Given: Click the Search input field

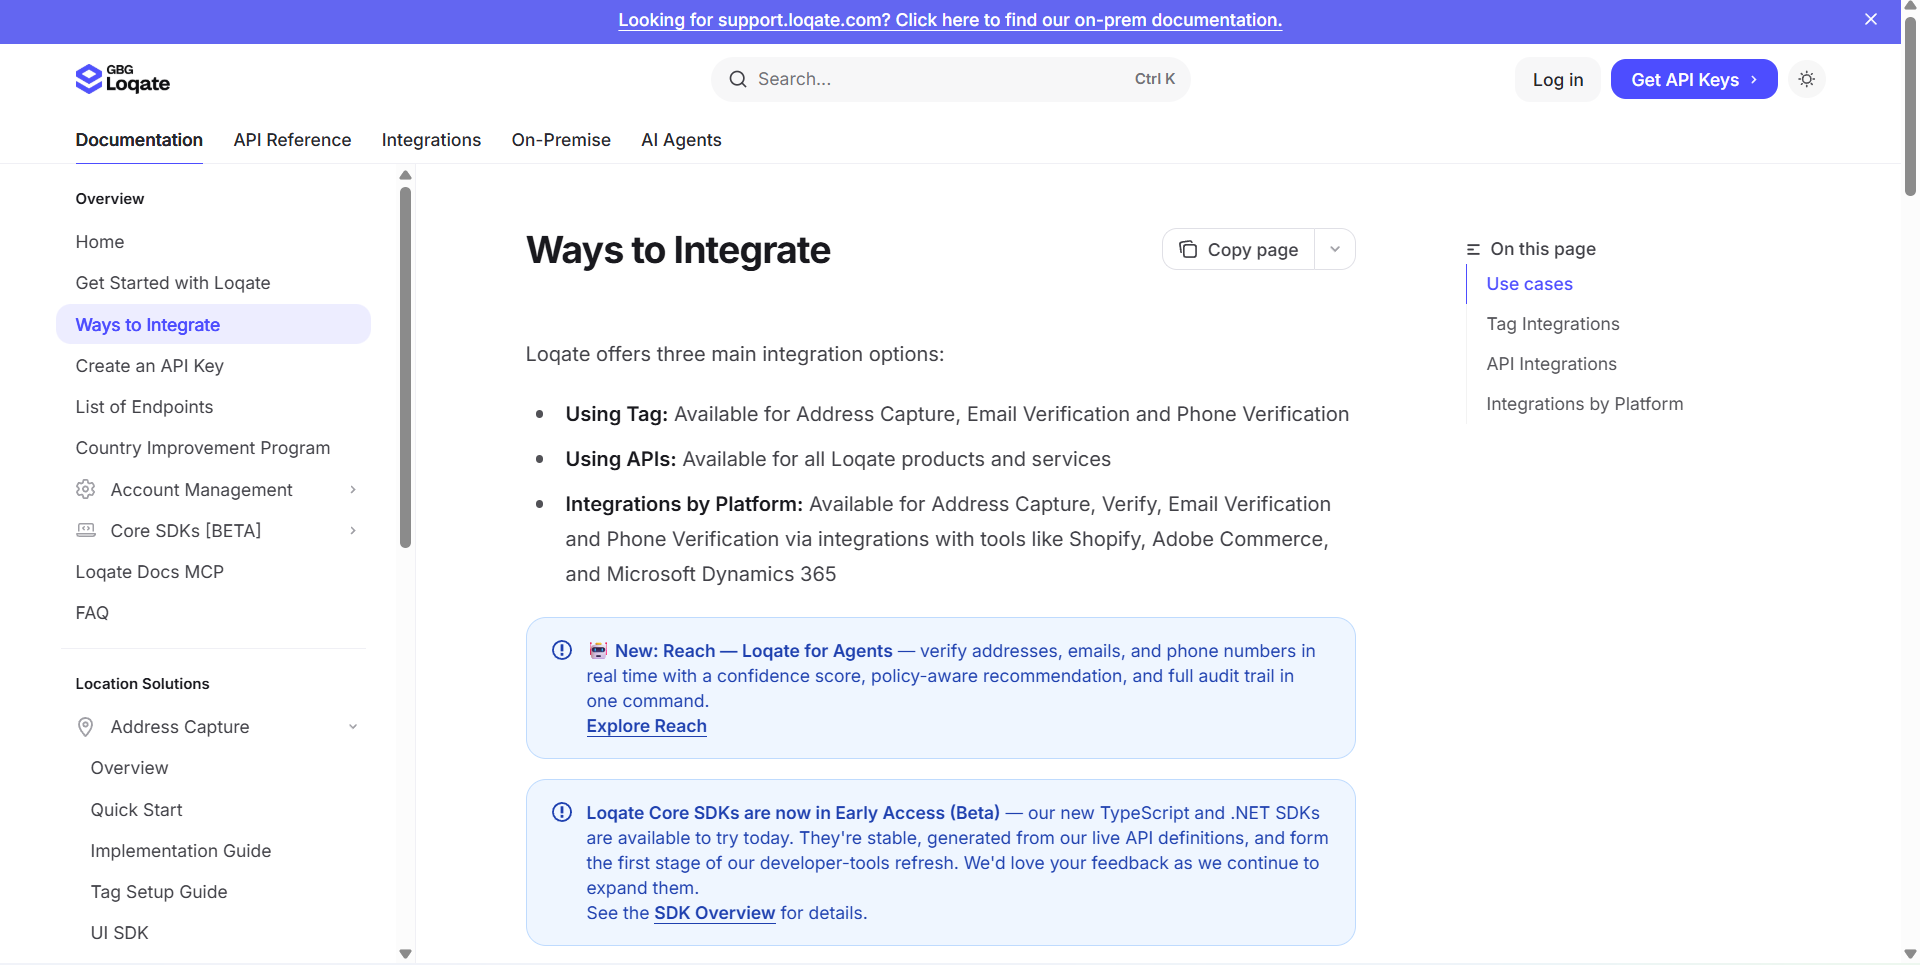Looking at the screenshot, I should coord(950,79).
